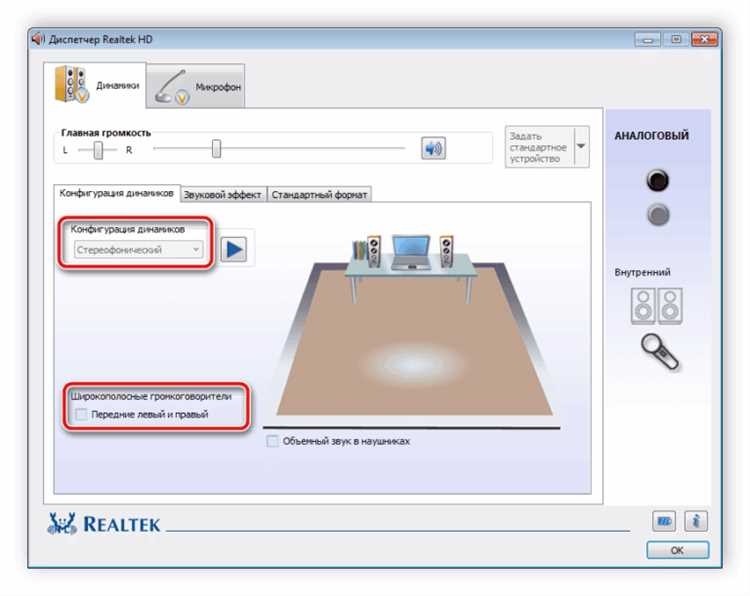The width and height of the screenshot is (750, 596).
Task: Click the title bar speaker icon
Action: tap(38, 39)
